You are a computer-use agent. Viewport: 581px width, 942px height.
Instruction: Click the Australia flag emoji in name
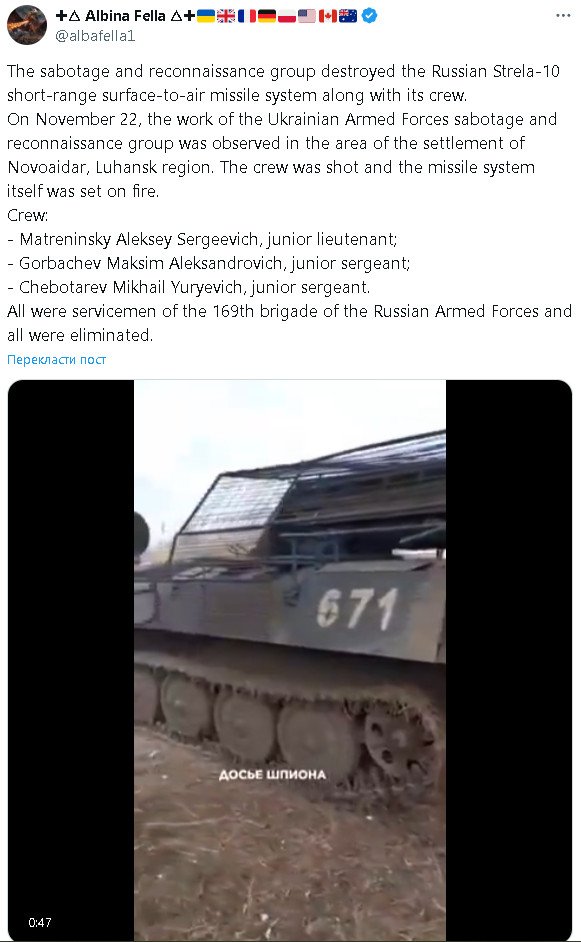pos(348,16)
